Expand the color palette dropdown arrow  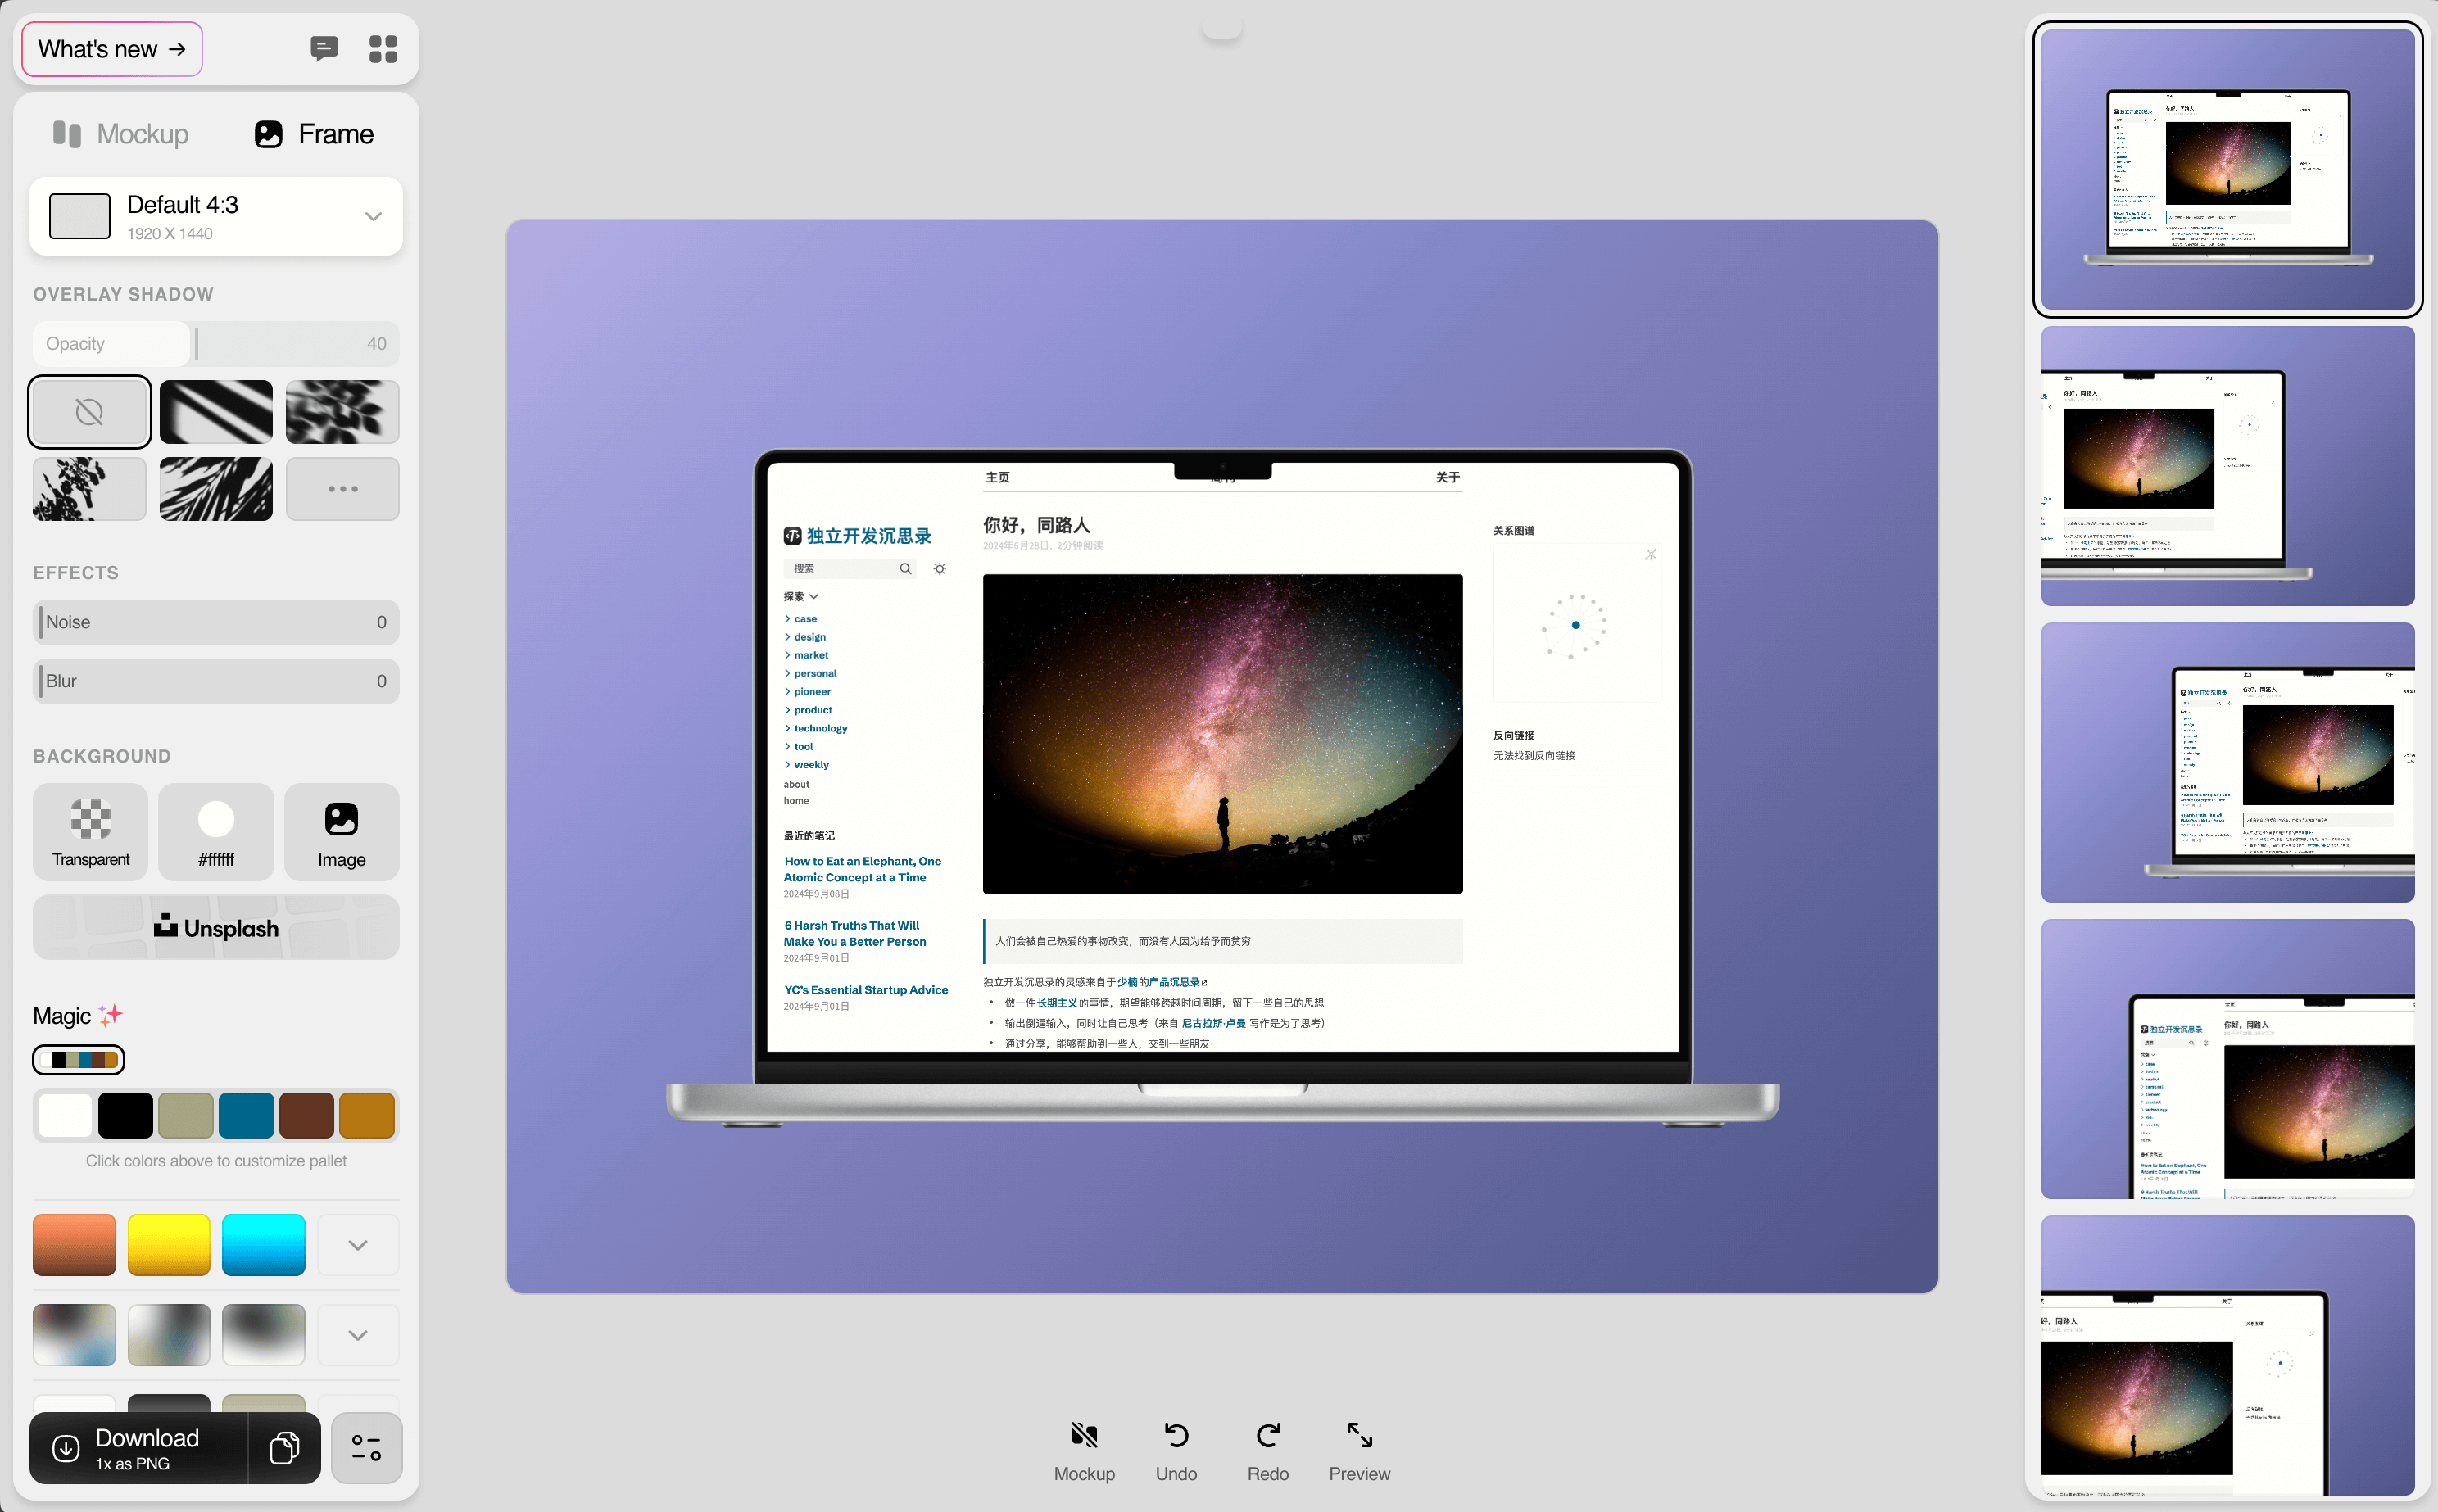[x=357, y=1242]
